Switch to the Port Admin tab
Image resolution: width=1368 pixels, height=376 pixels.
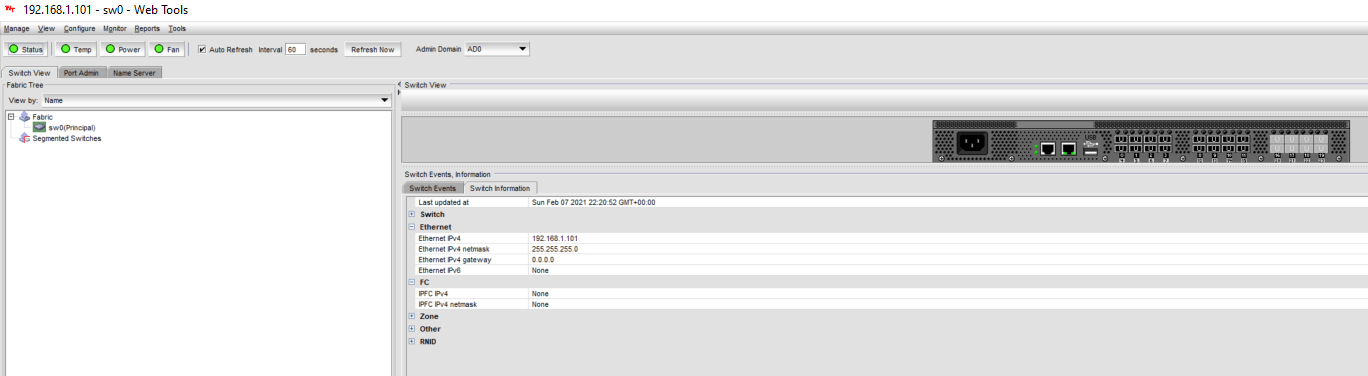81,73
